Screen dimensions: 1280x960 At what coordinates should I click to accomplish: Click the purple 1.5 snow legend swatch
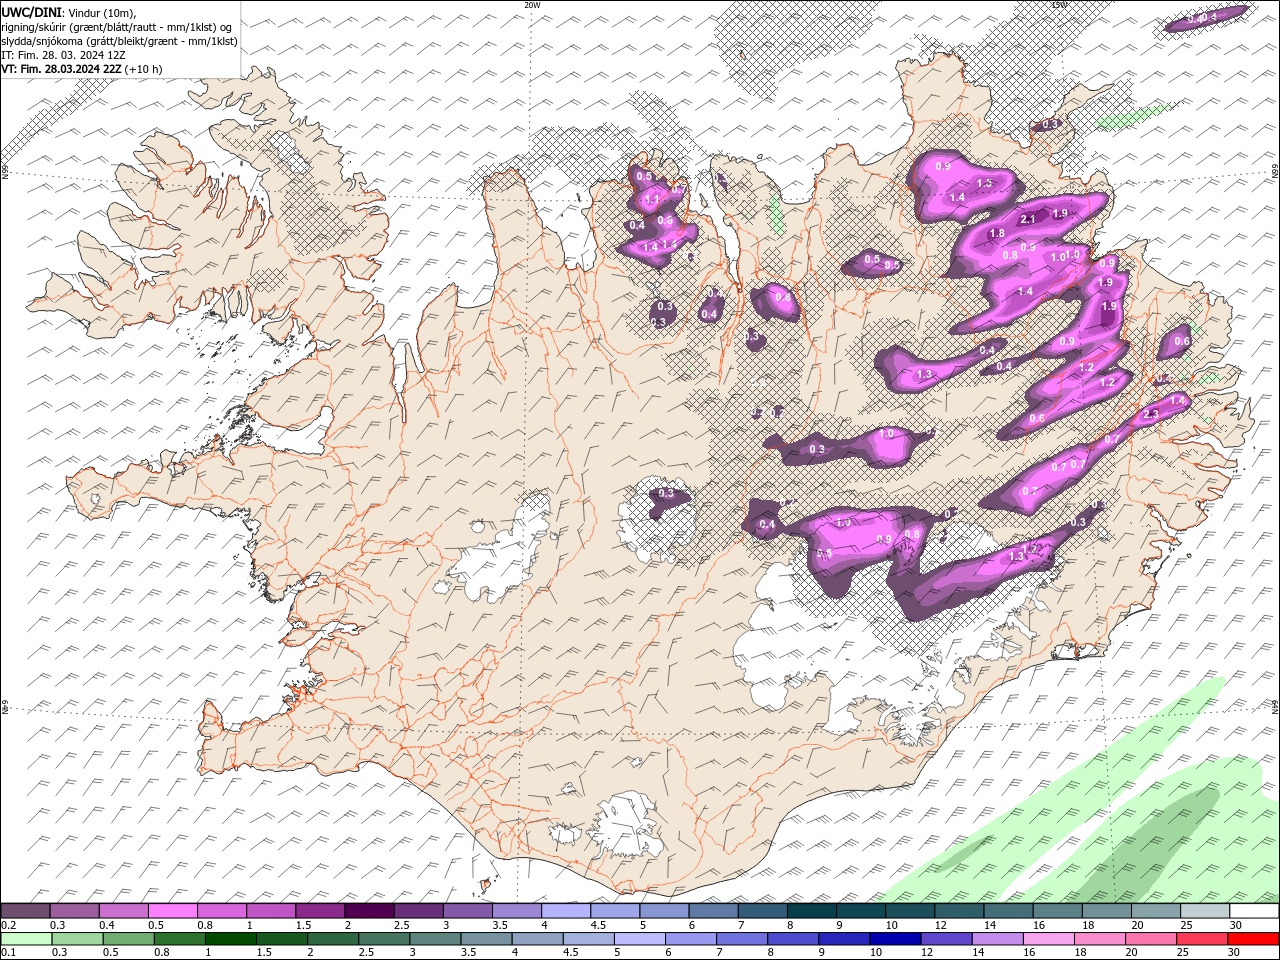(x=320, y=911)
